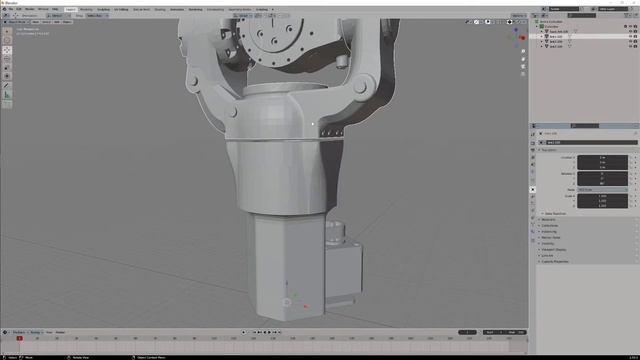Viewport: 640px width, 360px height.
Task: Click the viewport pan hand icon
Action: [x=523, y=59]
